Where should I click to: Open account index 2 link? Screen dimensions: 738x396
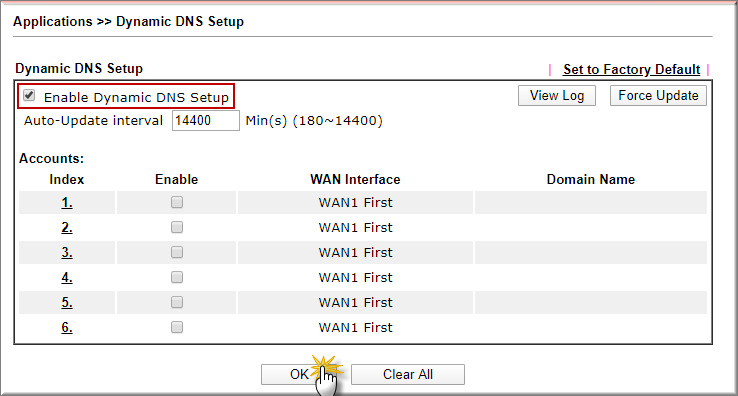click(x=67, y=228)
